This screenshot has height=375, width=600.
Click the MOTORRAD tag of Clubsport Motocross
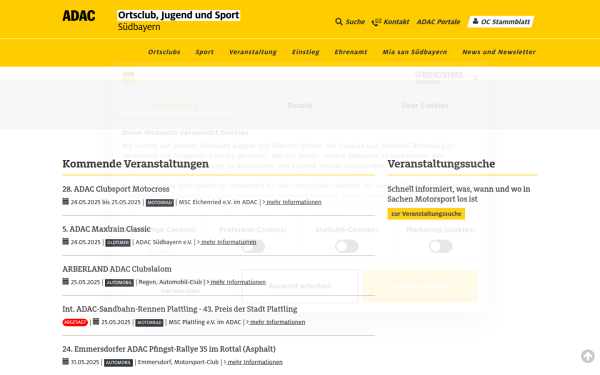tap(160, 203)
